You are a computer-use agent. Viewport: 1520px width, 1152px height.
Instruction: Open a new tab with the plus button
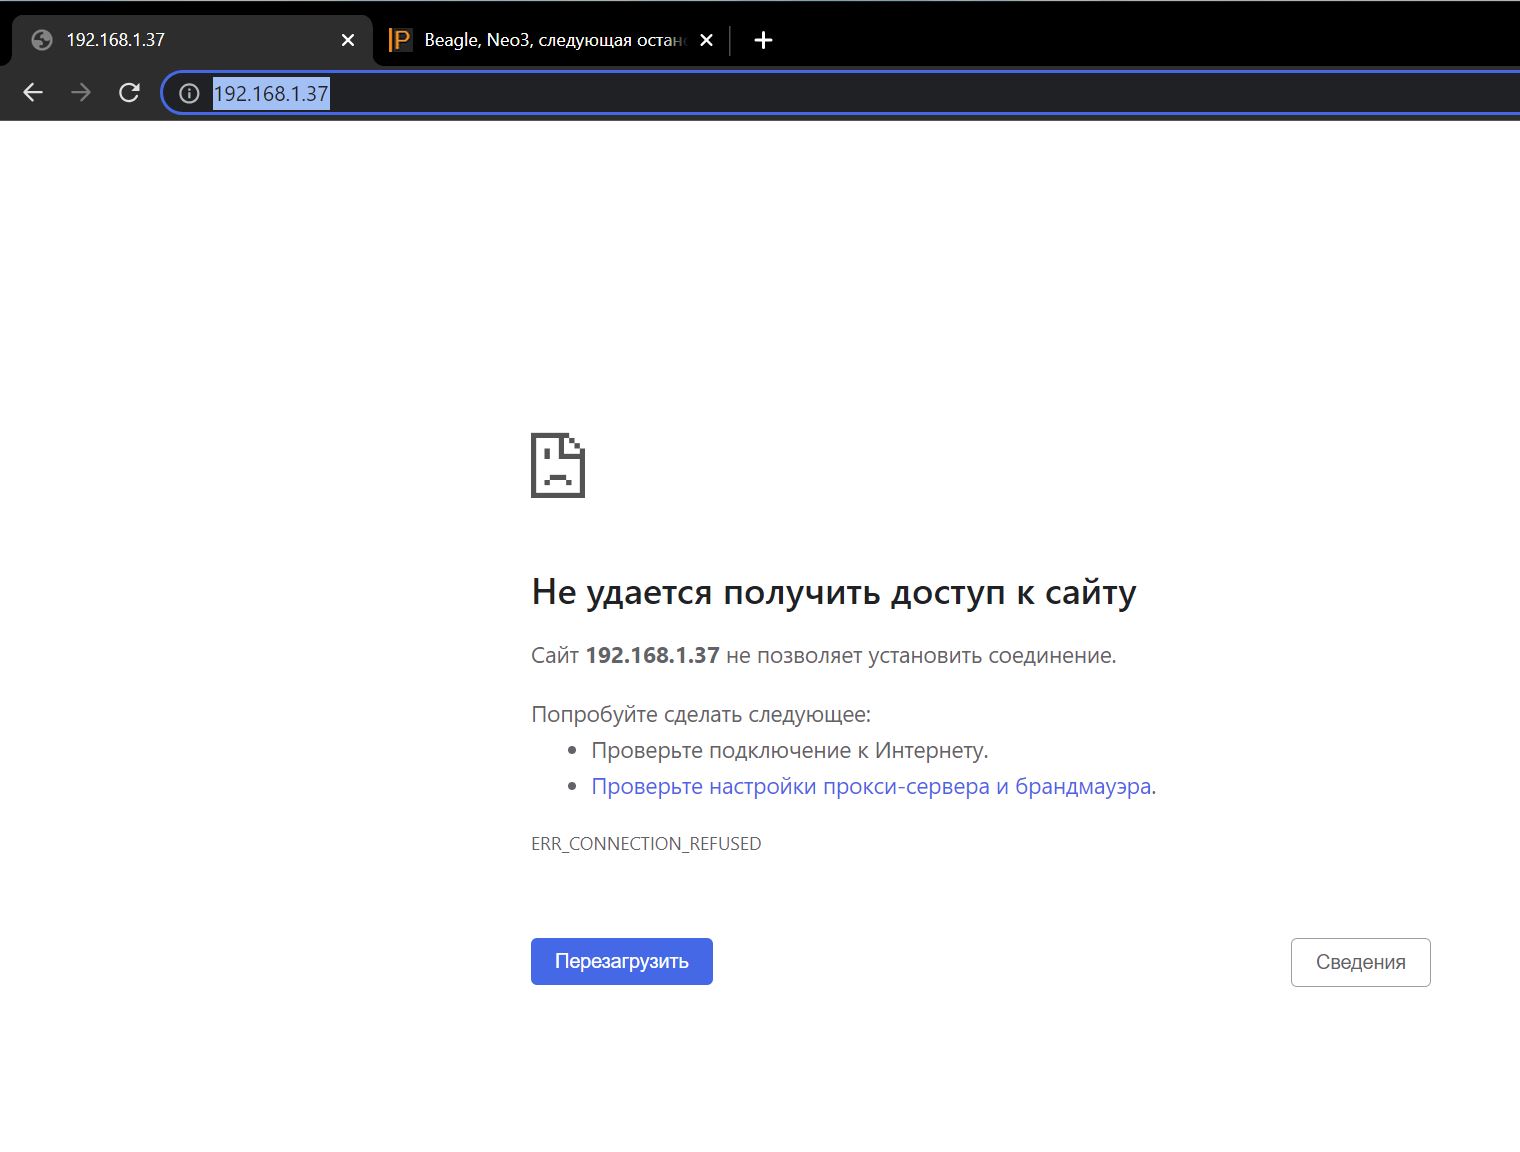(x=763, y=40)
